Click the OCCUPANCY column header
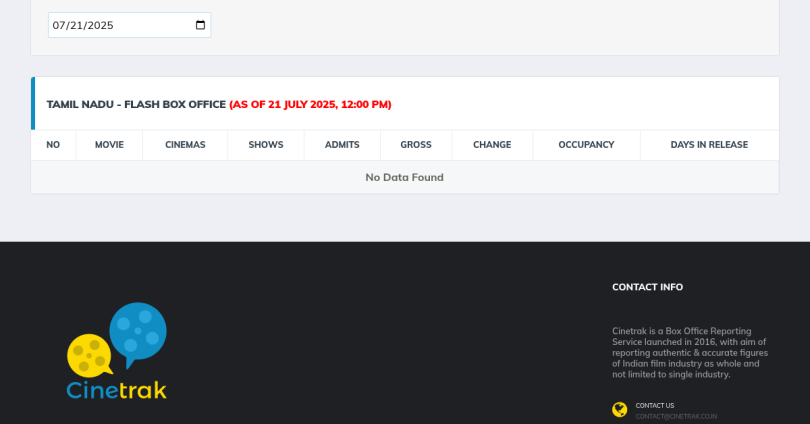The image size is (810, 424). pos(586,145)
